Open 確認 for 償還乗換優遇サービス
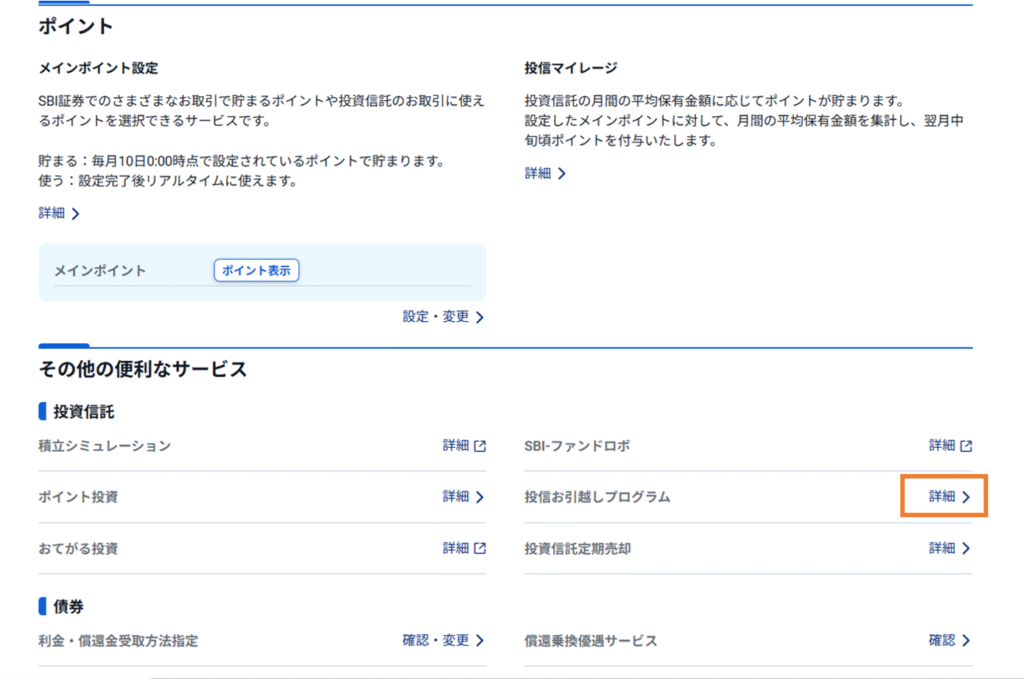 pos(942,640)
